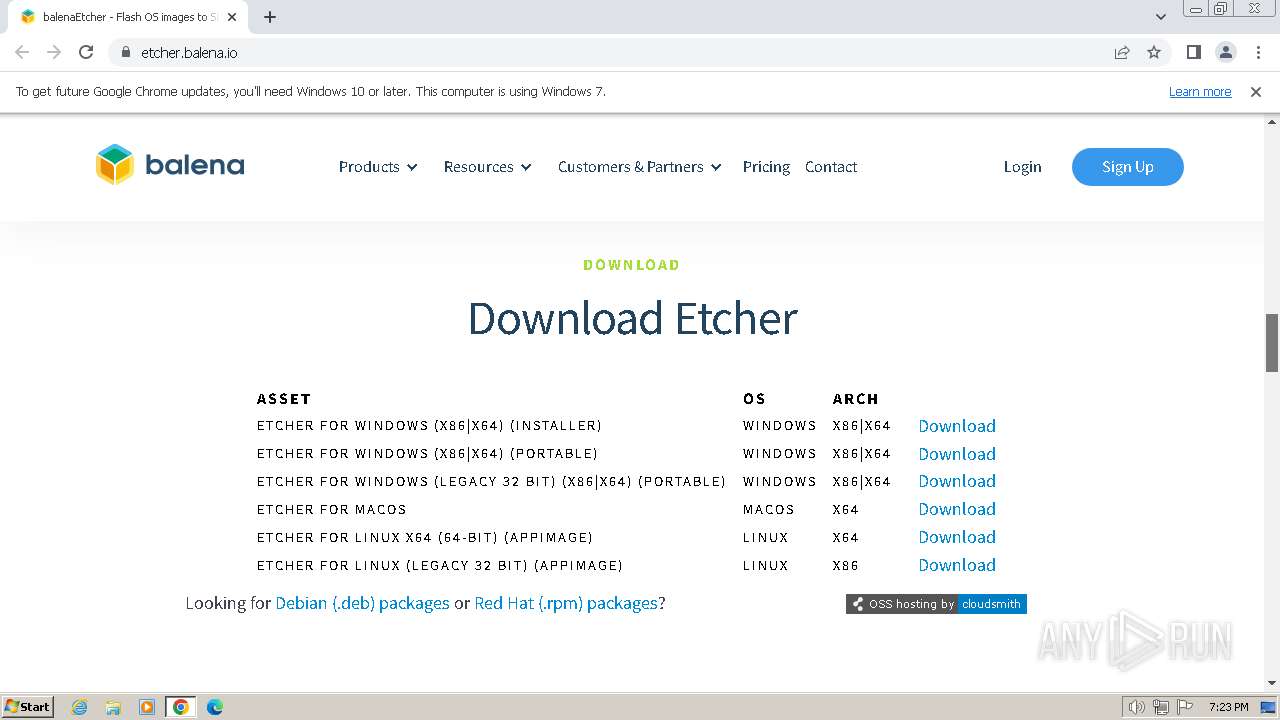The width and height of the screenshot is (1280, 720).
Task: Open Red Hat (.rpm) packages link
Action: point(566,603)
